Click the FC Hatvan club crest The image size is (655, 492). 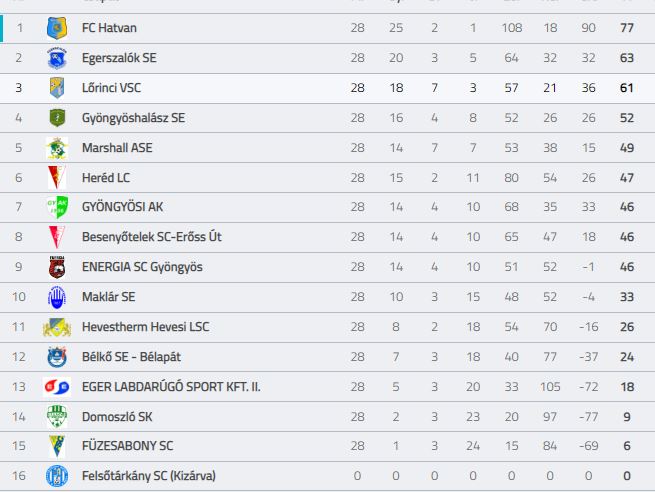pos(57,28)
